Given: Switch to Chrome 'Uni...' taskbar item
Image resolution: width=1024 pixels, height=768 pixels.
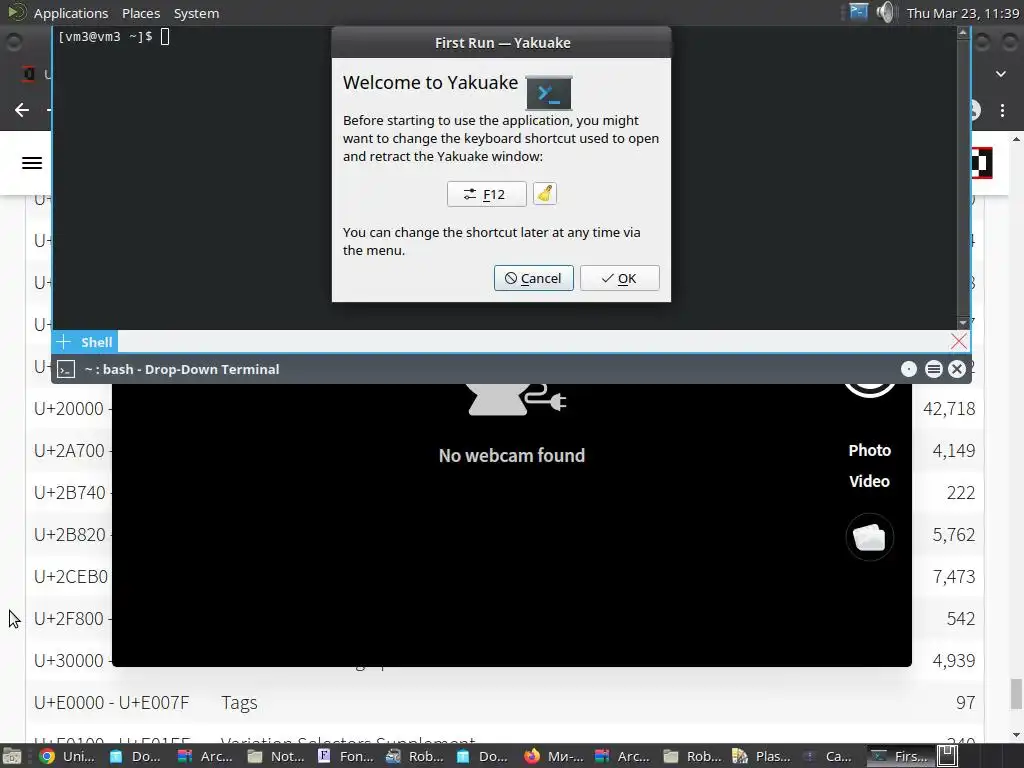Looking at the screenshot, I should [x=68, y=756].
